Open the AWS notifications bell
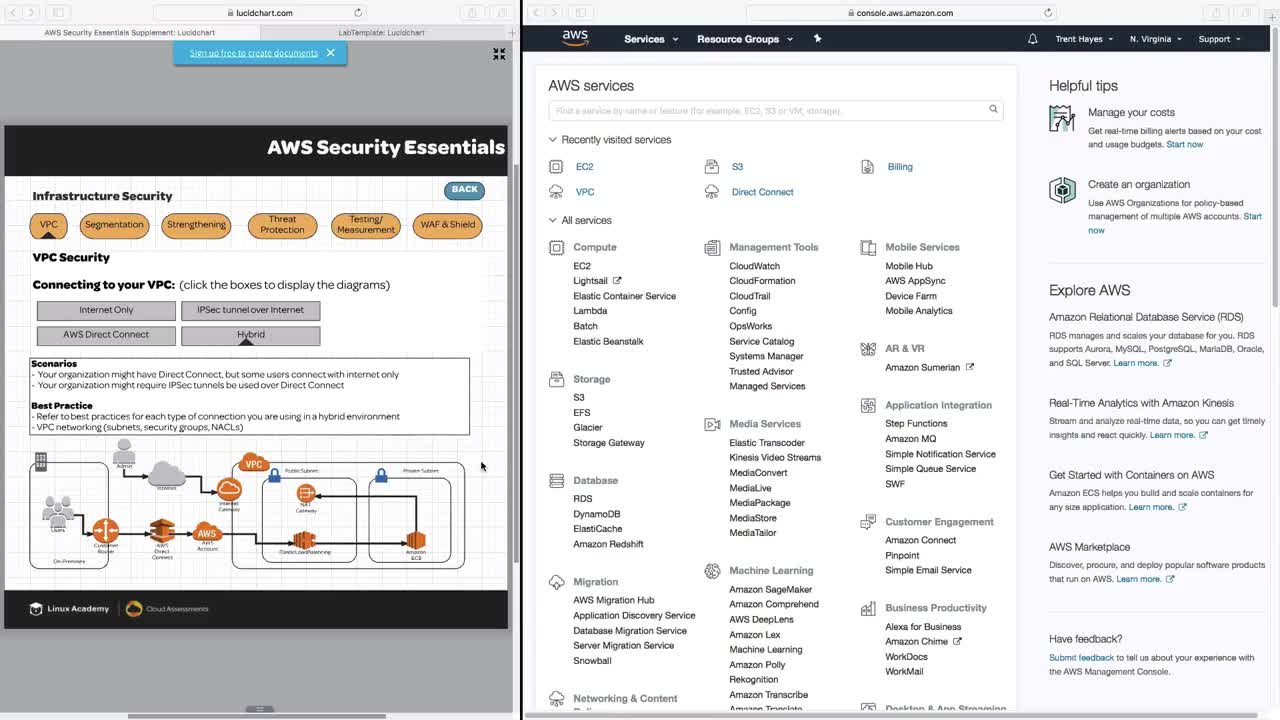Image resolution: width=1280 pixels, height=720 pixels. (1033, 39)
